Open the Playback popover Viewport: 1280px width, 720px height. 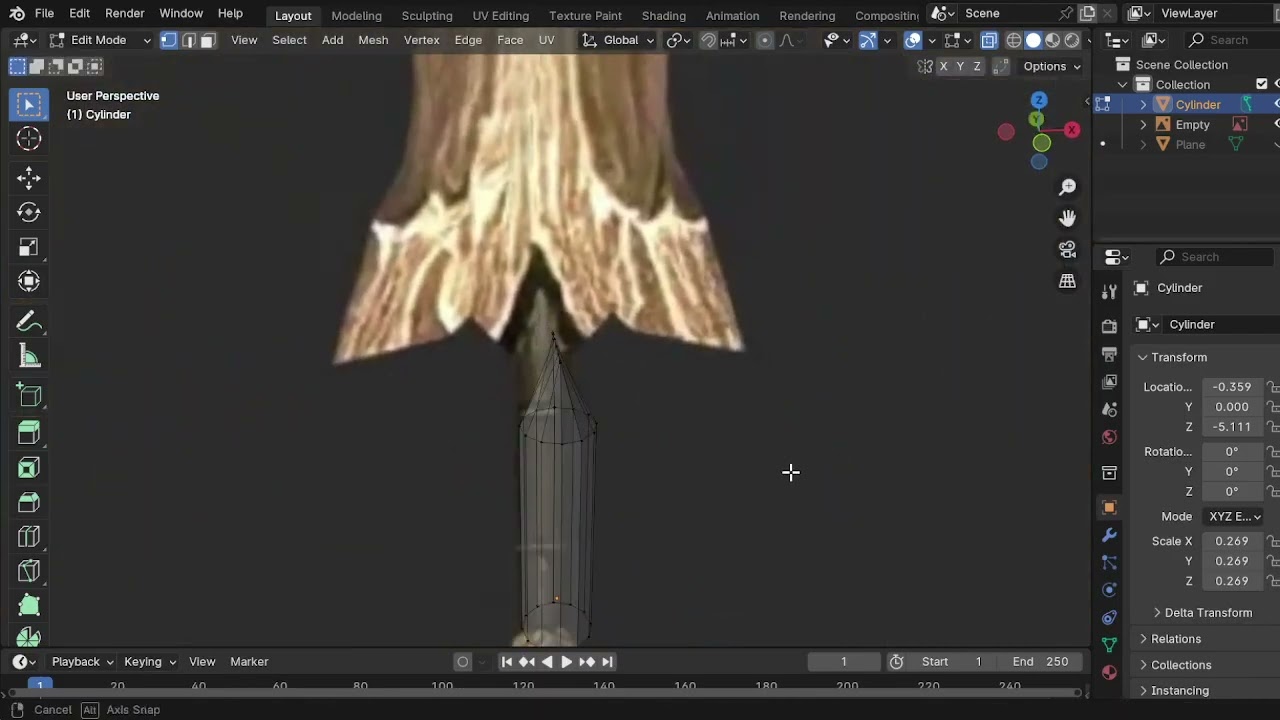point(82,662)
